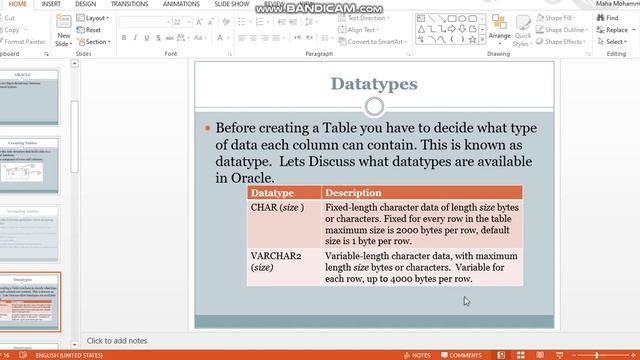Image resolution: width=640 pixels, height=360 pixels.
Task: Click the Reset slide button
Action: tap(89, 30)
